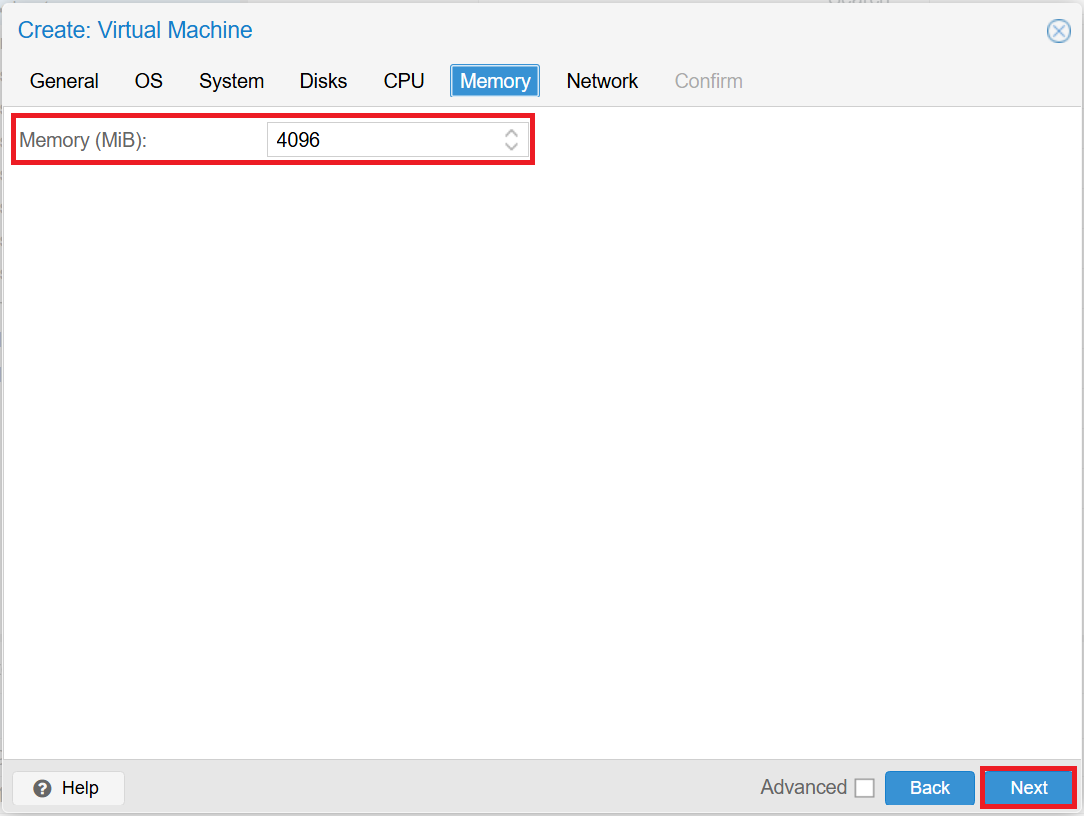Select the Memory tab
This screenshot has height=816, width=1084.
click(494, 81)
